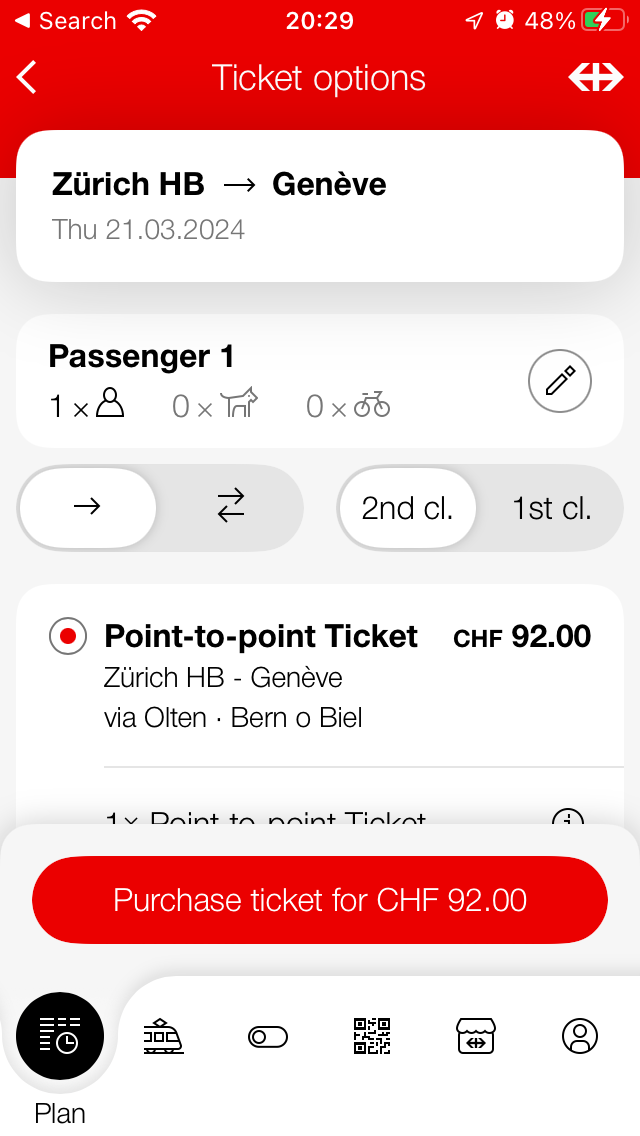The width and height of the screenshot is (640, 1136).
Task: Select the train departures icon in bottom bar
Action: 163,1037
